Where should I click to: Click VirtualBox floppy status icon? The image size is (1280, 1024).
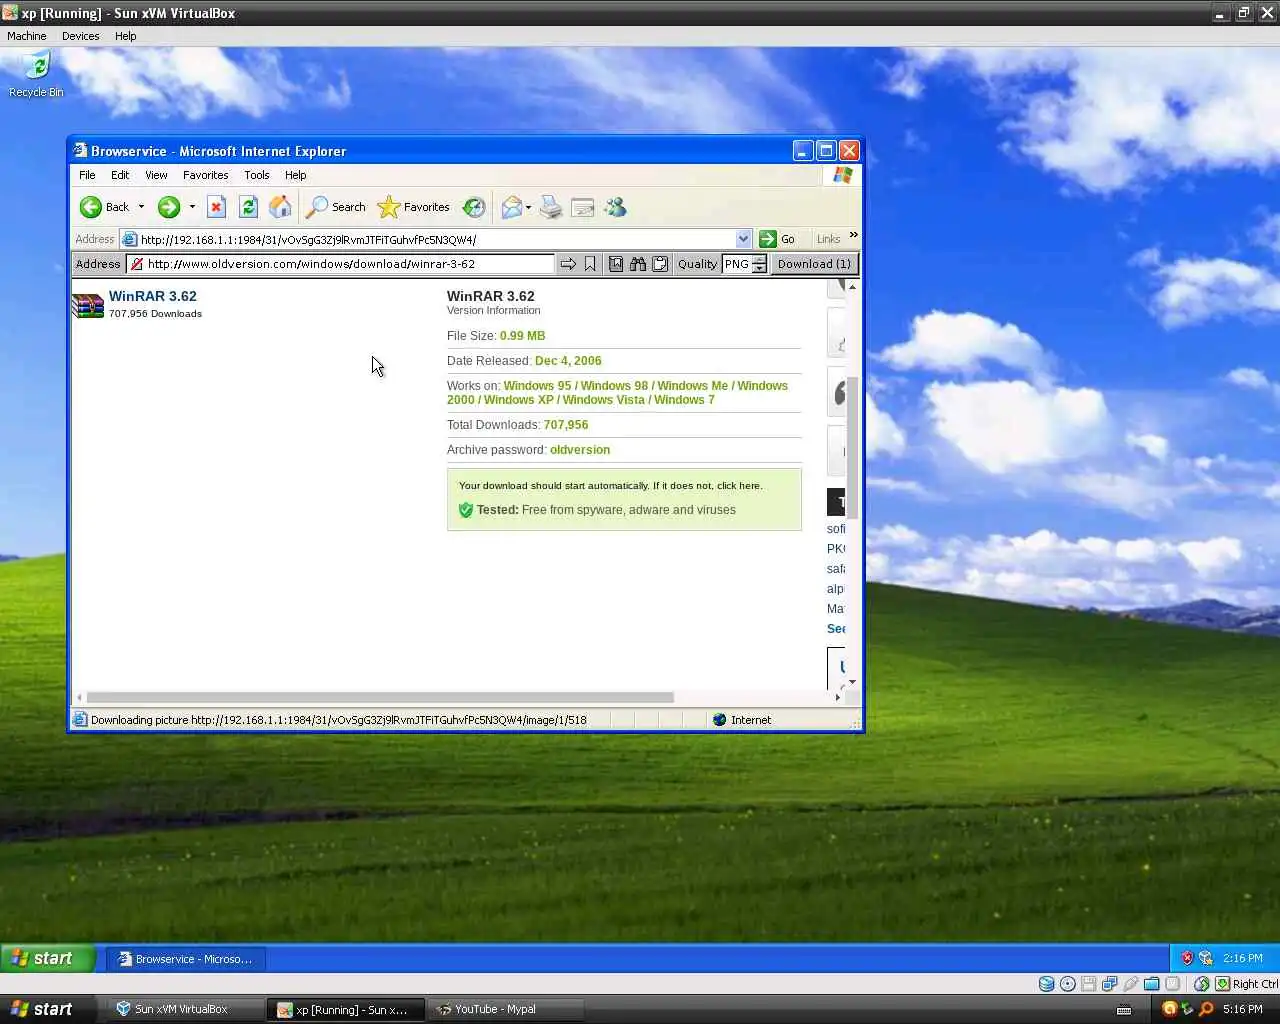[1089, 984]
